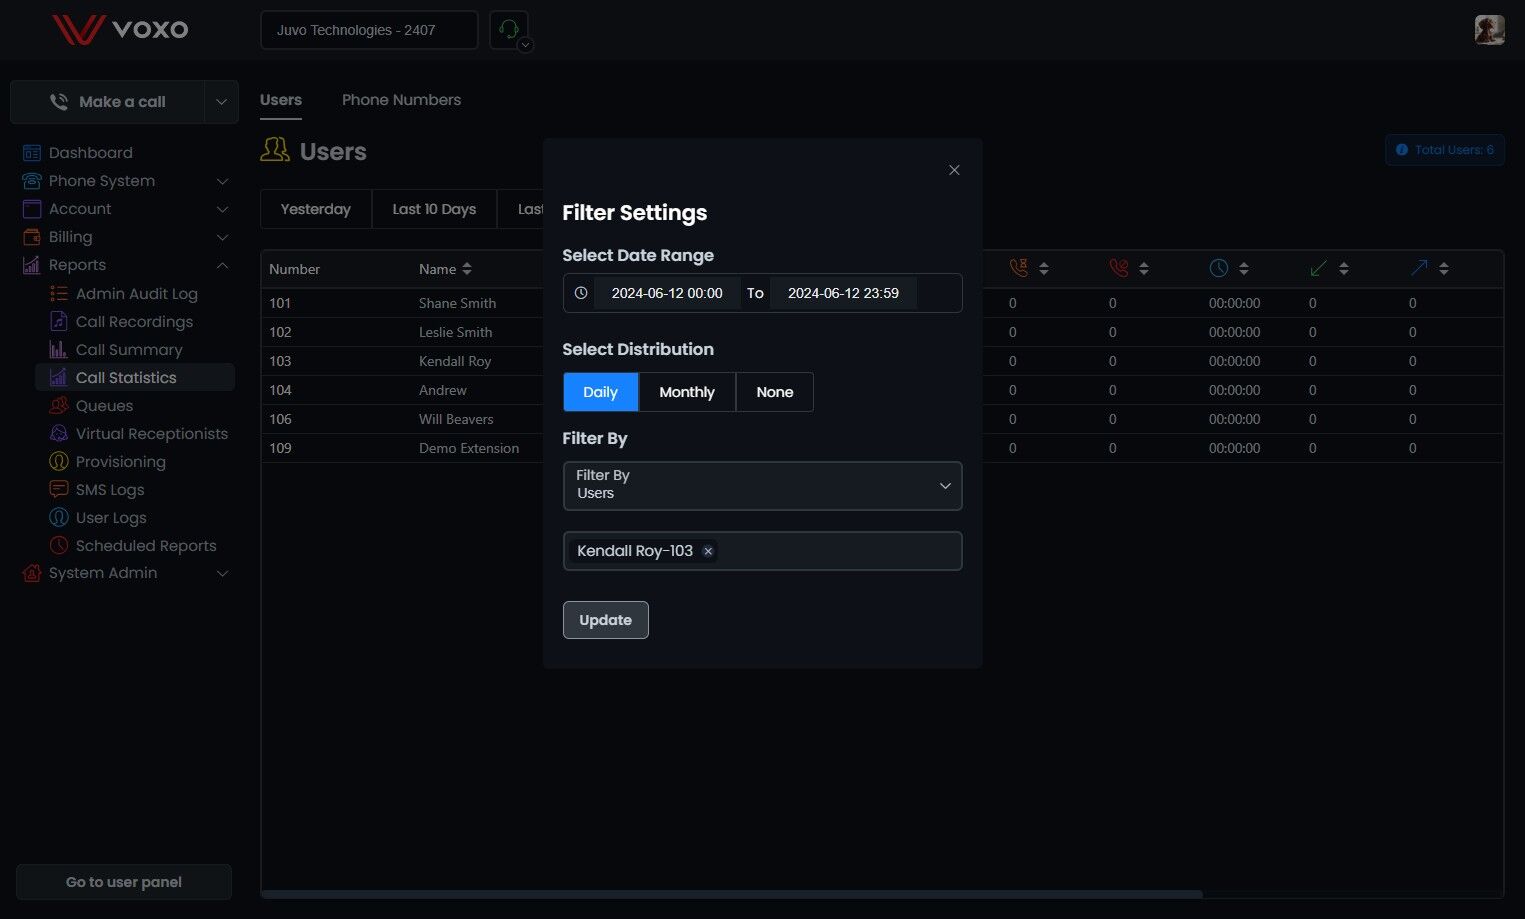Click the call duration clock column icon
The width and height of the screenshot is (1525, 919).
(x=1218, y=268)
